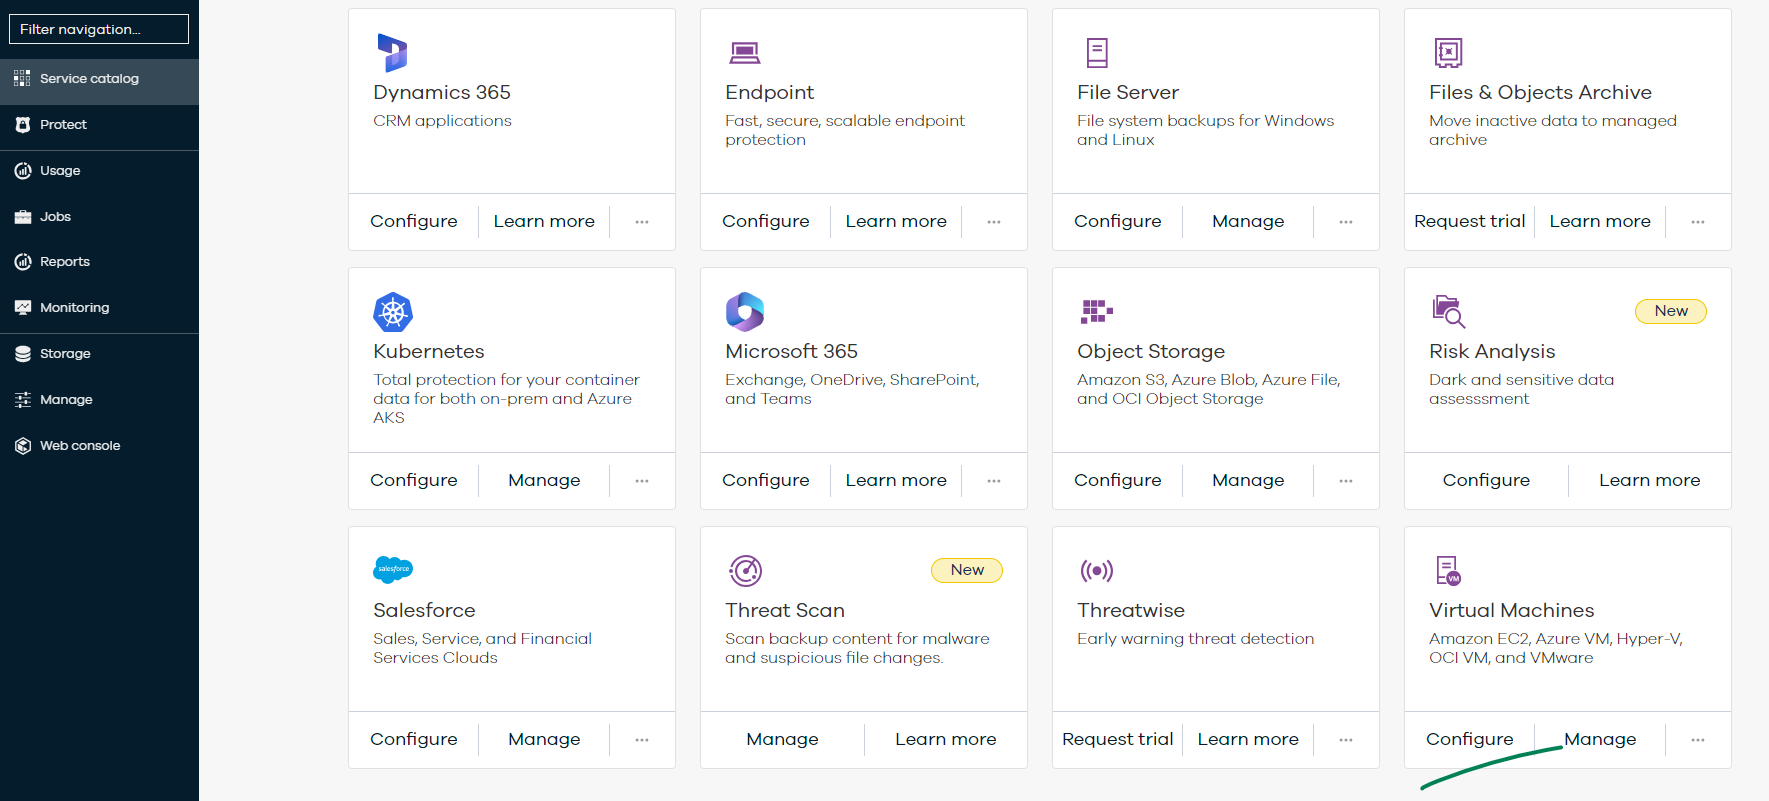1769x801 pixels.
Task: Open more options for Microsoft 365 card
Action: (994, 481)
